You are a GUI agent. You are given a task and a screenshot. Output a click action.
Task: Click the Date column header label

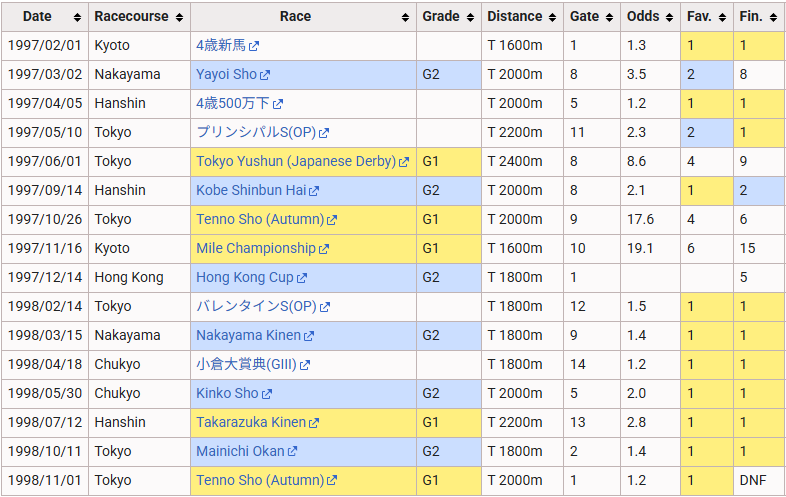point(37,17)
